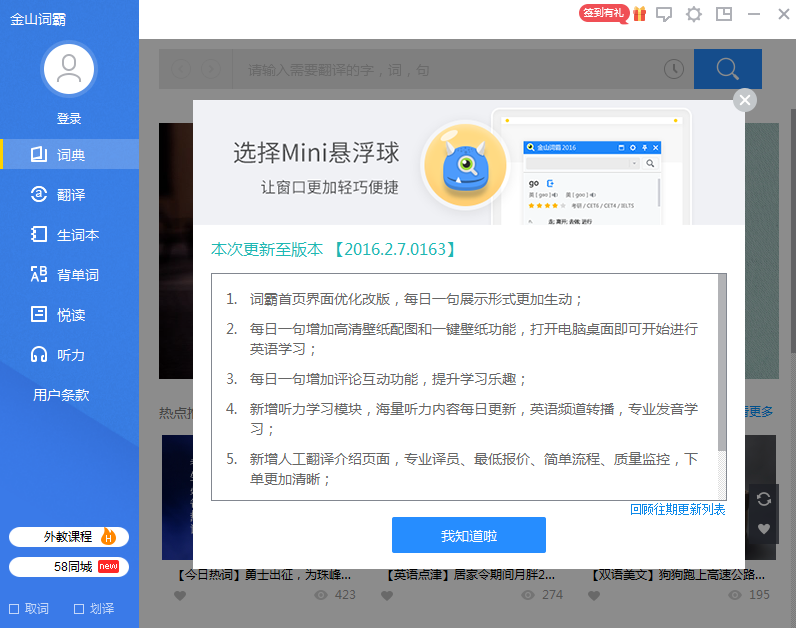Click the blue search magnifier button
Viewport: 796px width, 628px height.
(727, 69)
